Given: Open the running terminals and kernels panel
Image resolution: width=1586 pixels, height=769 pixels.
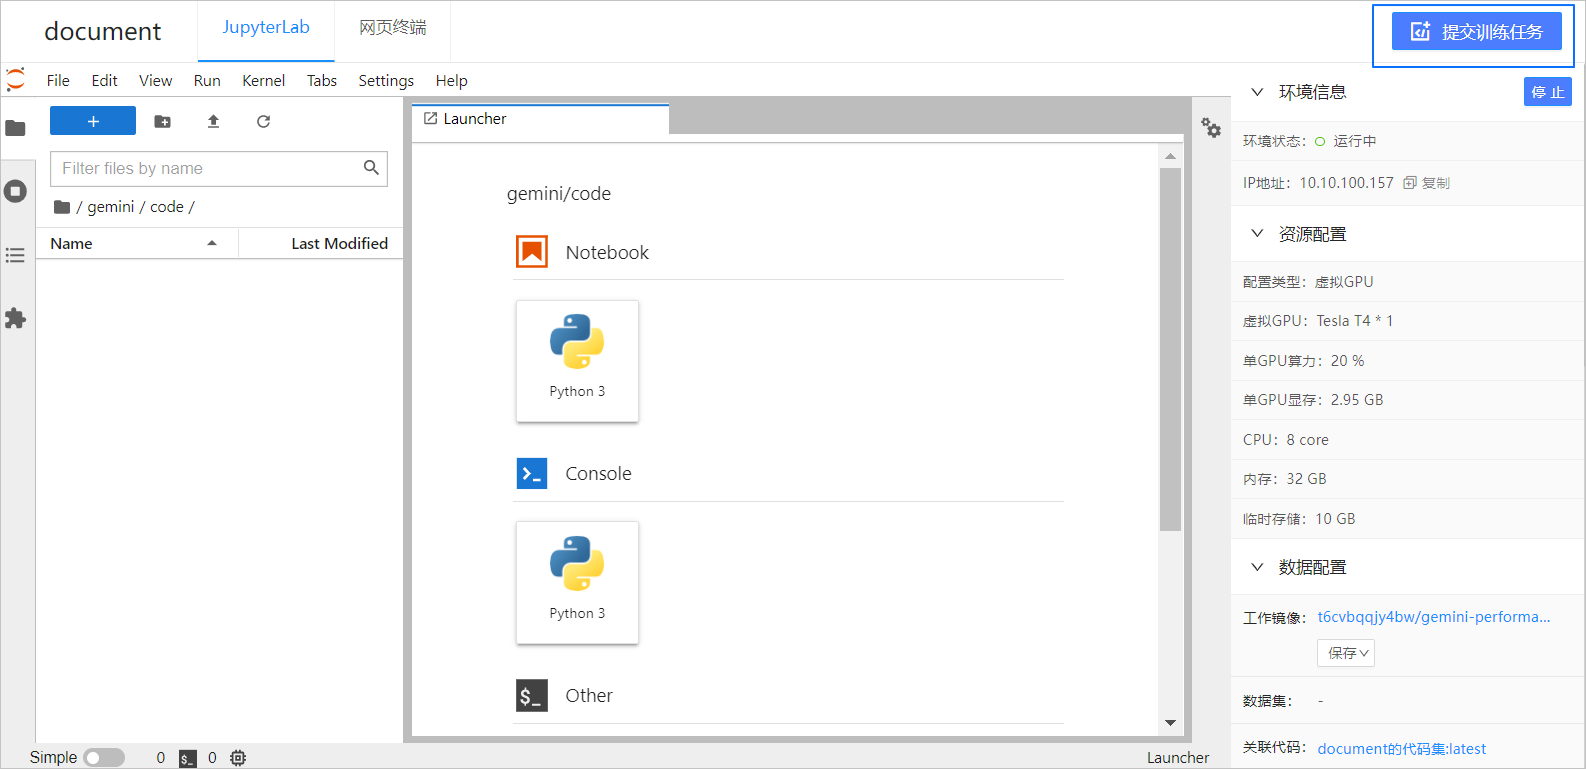Looking at the screenshot, I should [15, 191].
